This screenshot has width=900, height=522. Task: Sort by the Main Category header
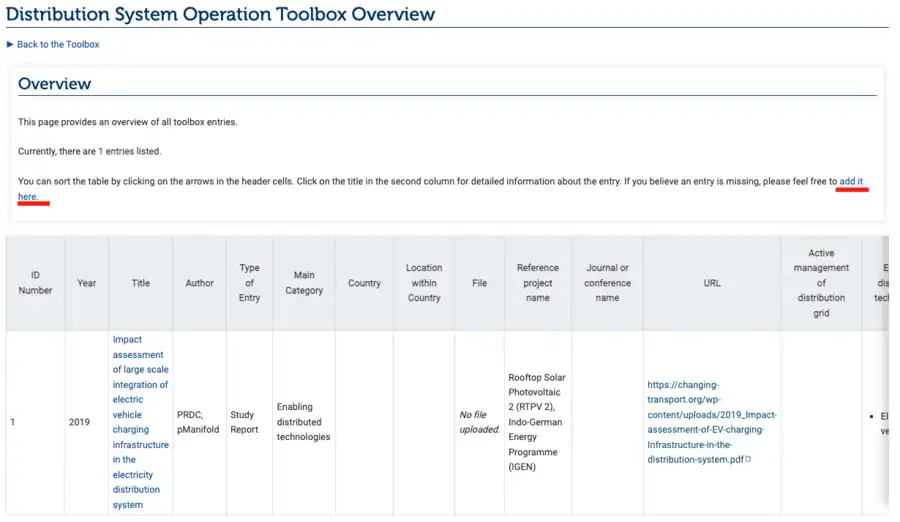pos(304,283)
